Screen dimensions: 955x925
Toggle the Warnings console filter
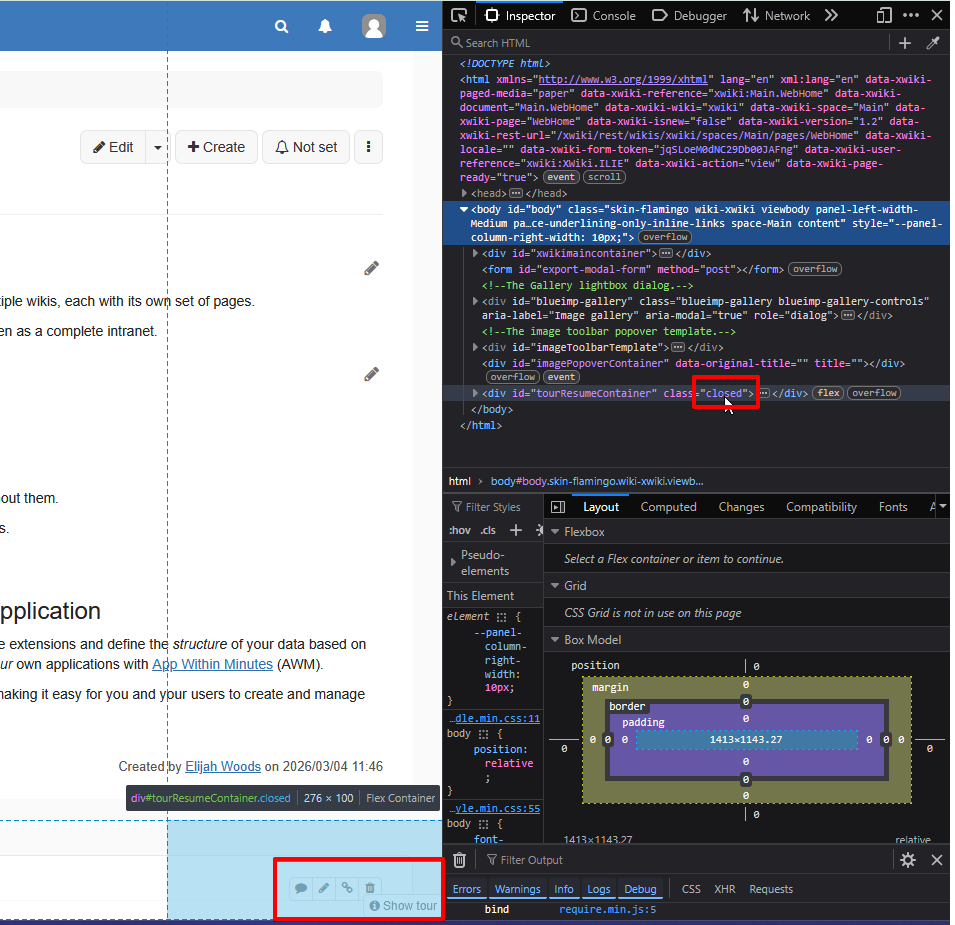point(517,889)
